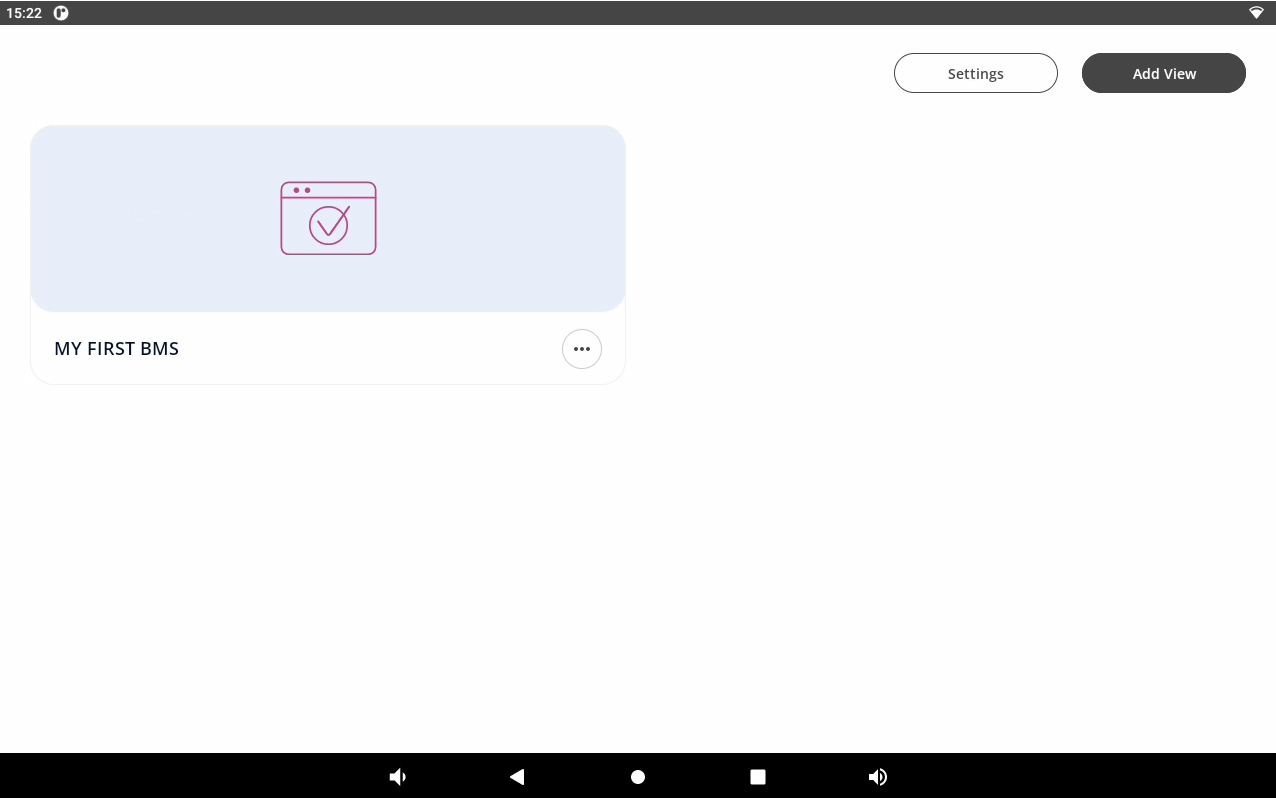Image resolution: width=1276 pixels, height=798 pixels.
Task: Open the Settings page
Action: point(975,73)
